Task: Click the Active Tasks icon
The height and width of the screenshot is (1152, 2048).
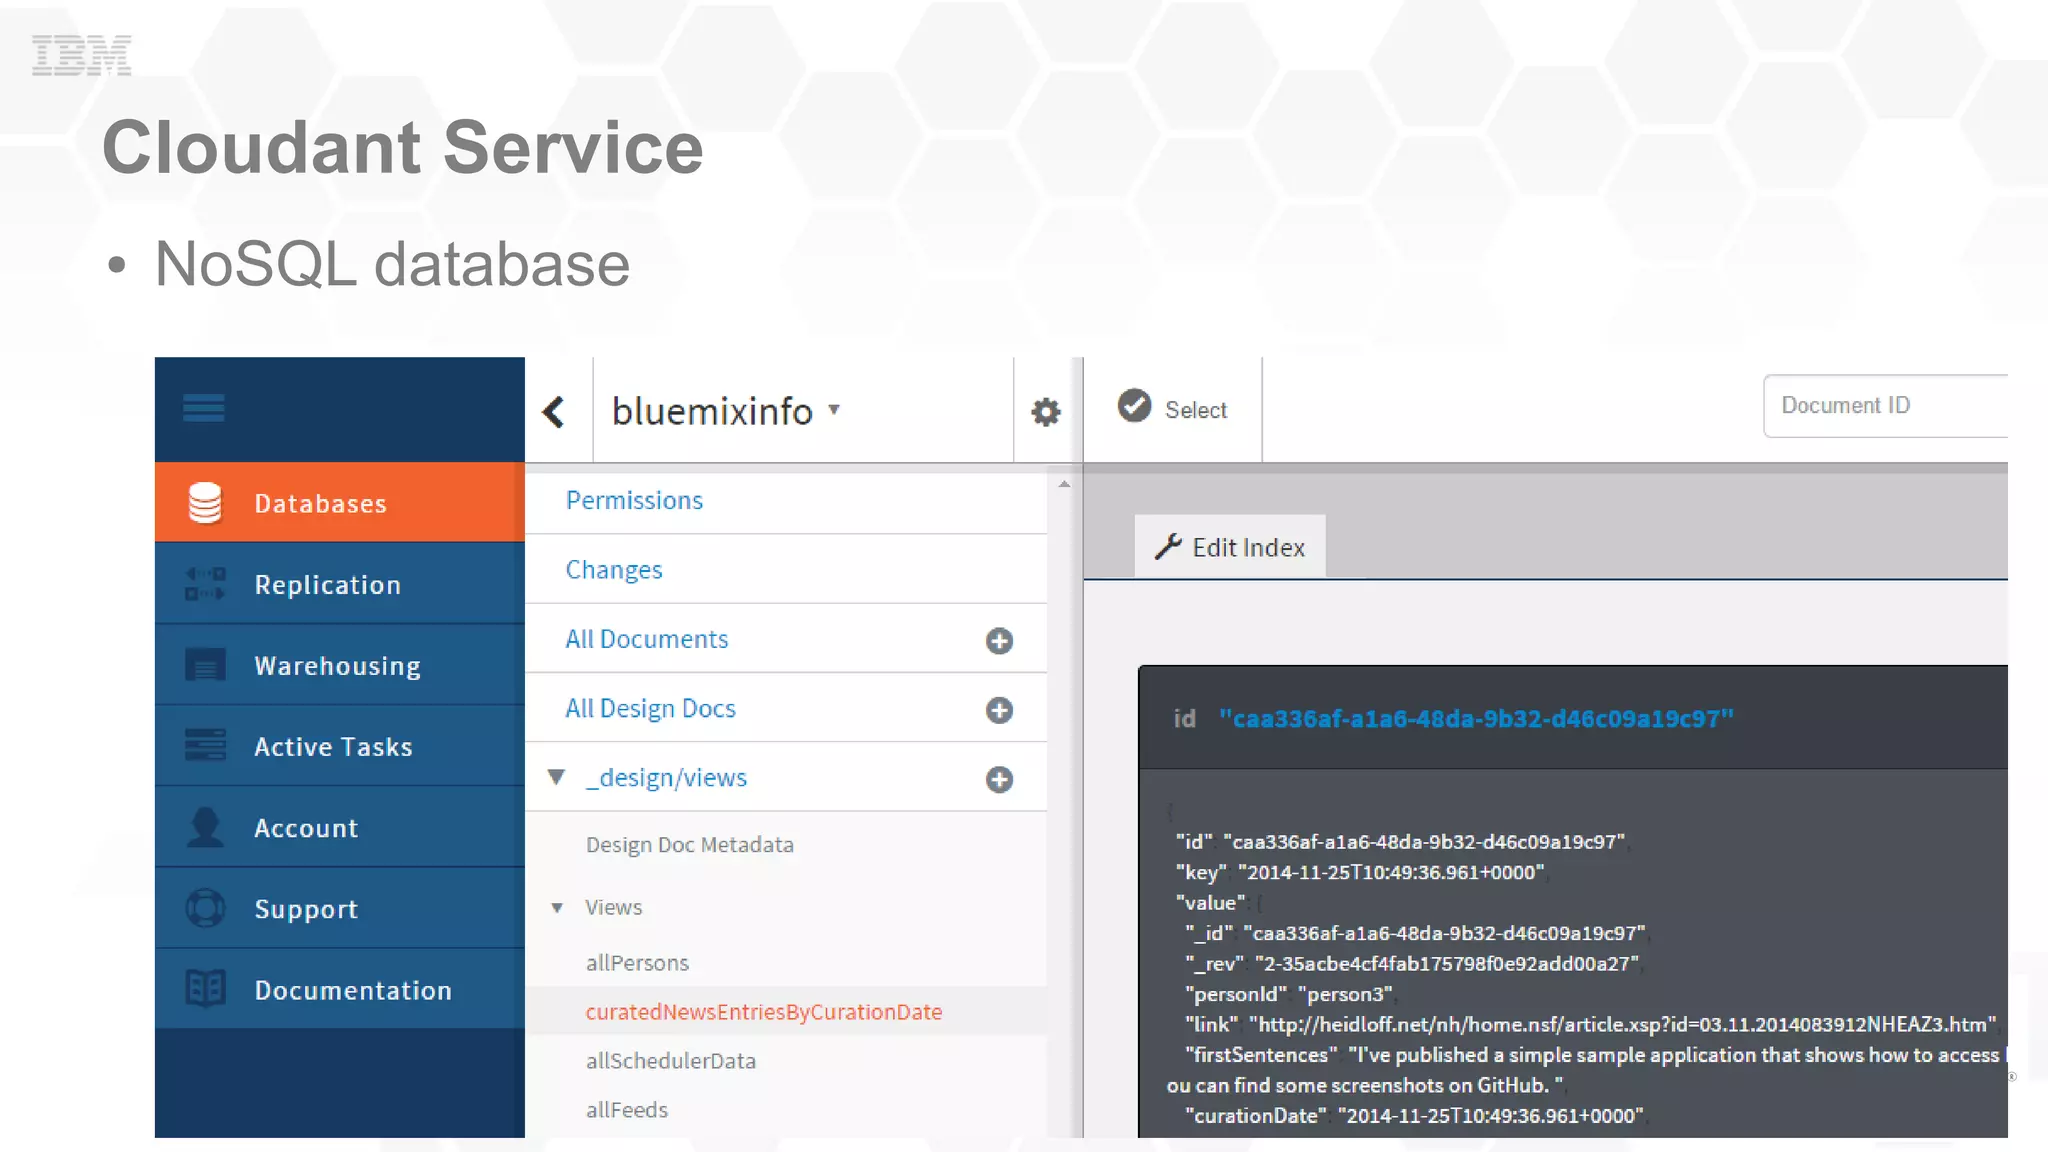Action: pos(205,746)
